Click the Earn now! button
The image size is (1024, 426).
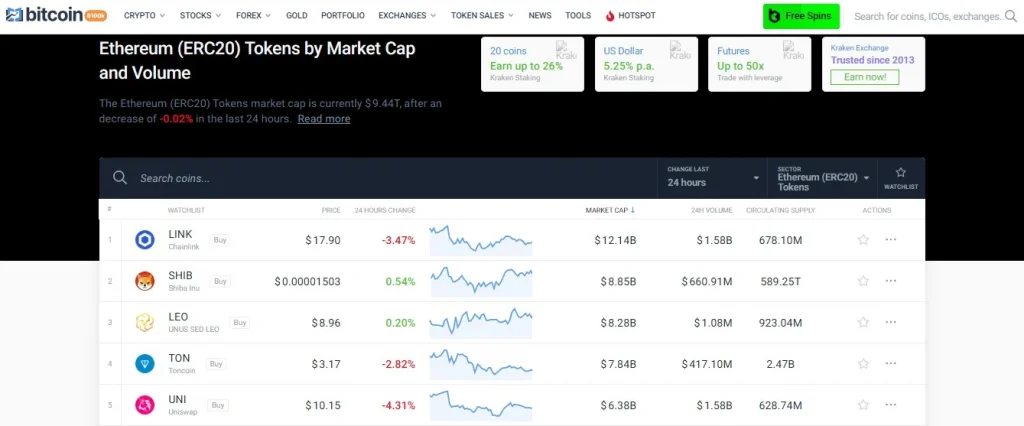[865, 77]
